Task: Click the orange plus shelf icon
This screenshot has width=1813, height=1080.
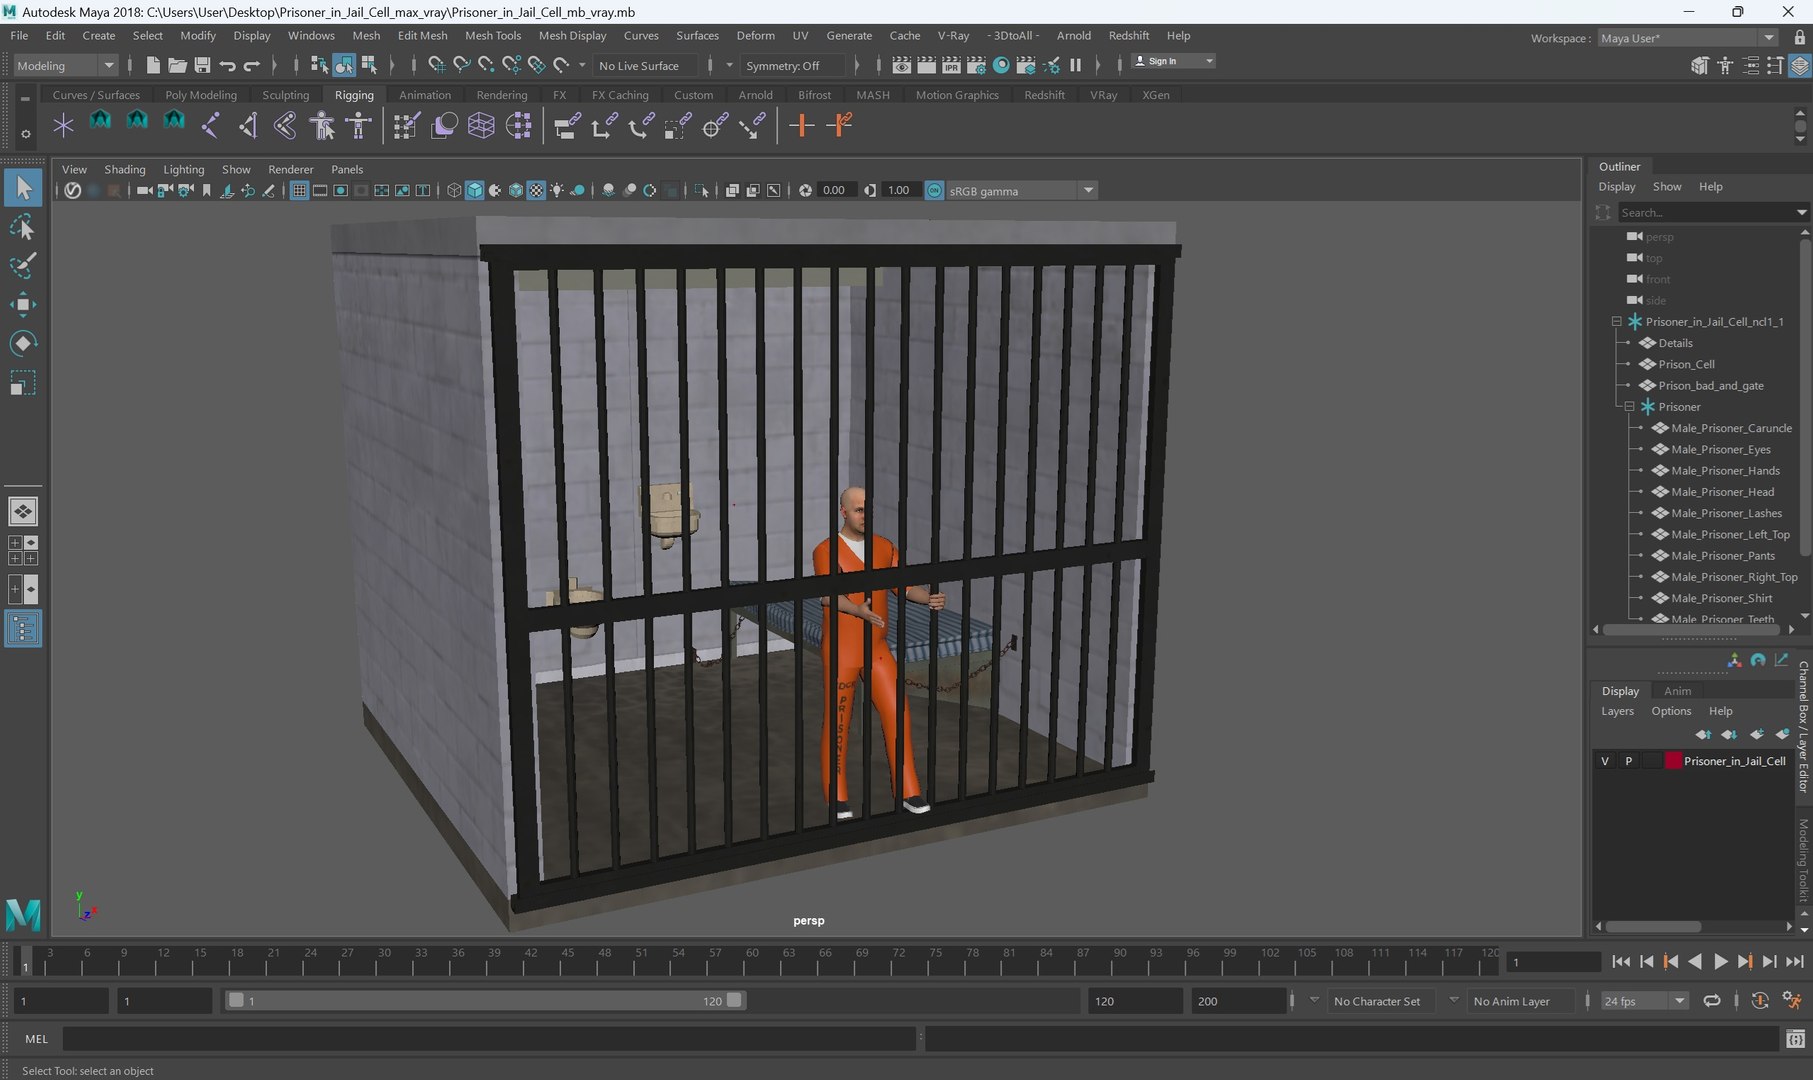Action: (801, 125)
